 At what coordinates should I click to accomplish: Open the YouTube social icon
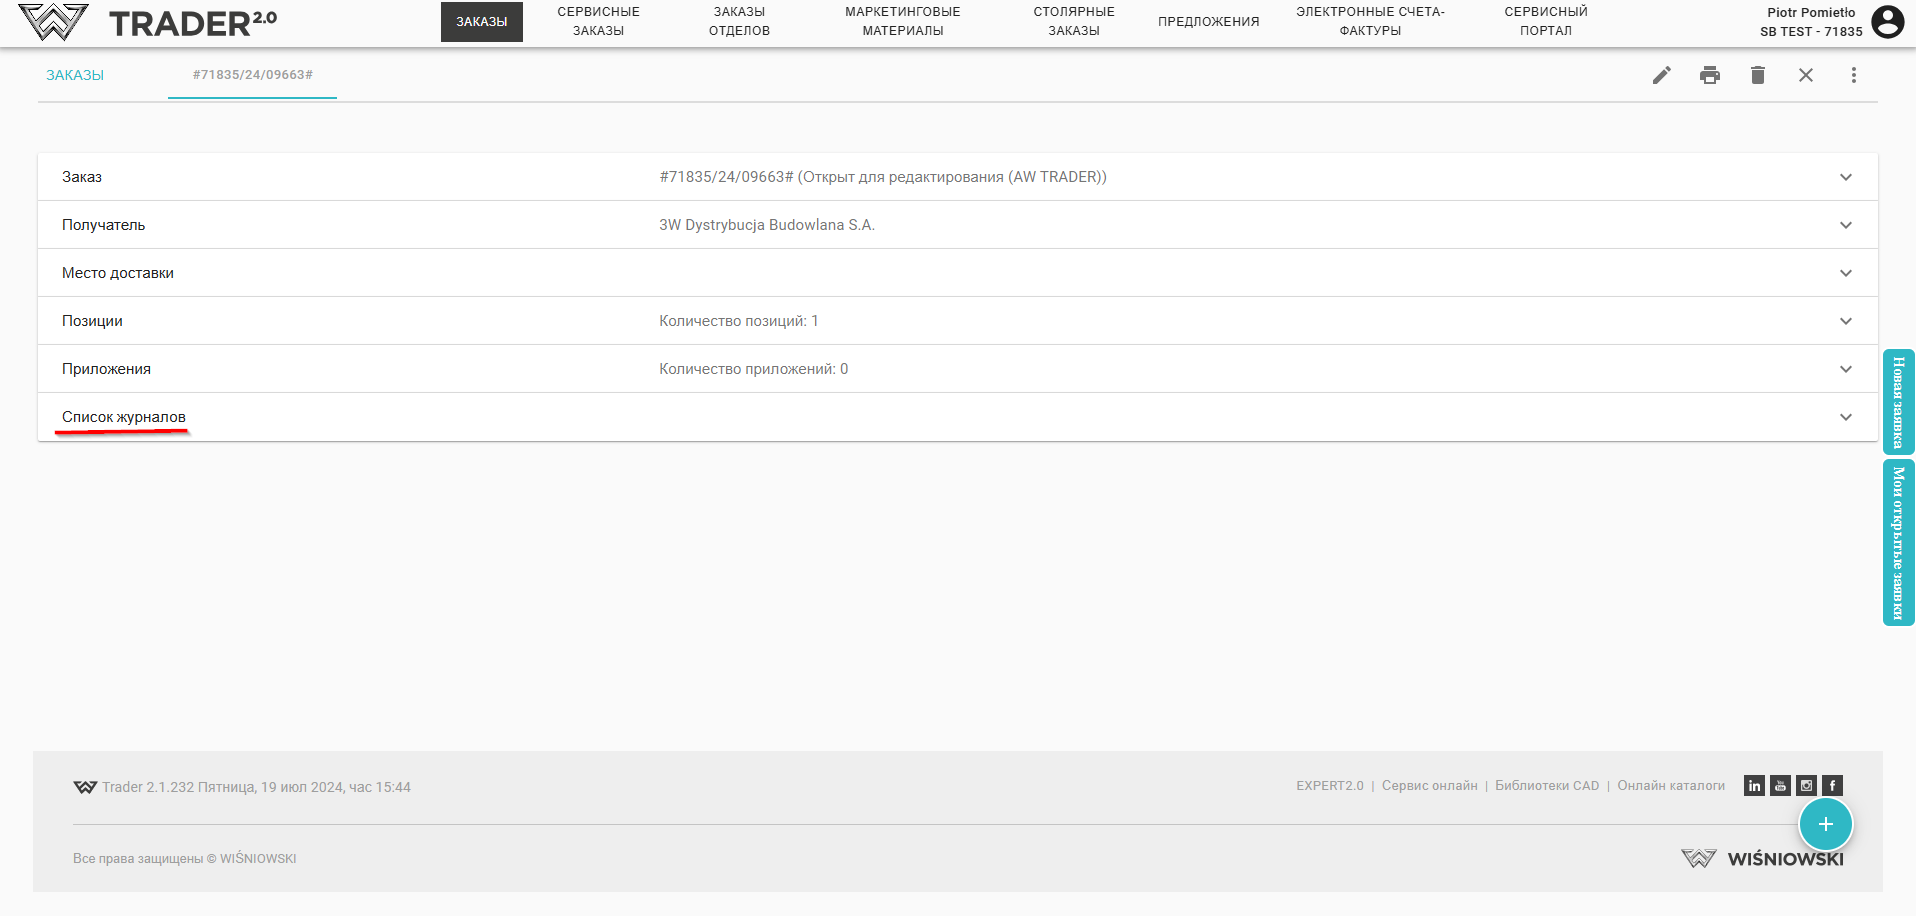1780,786
